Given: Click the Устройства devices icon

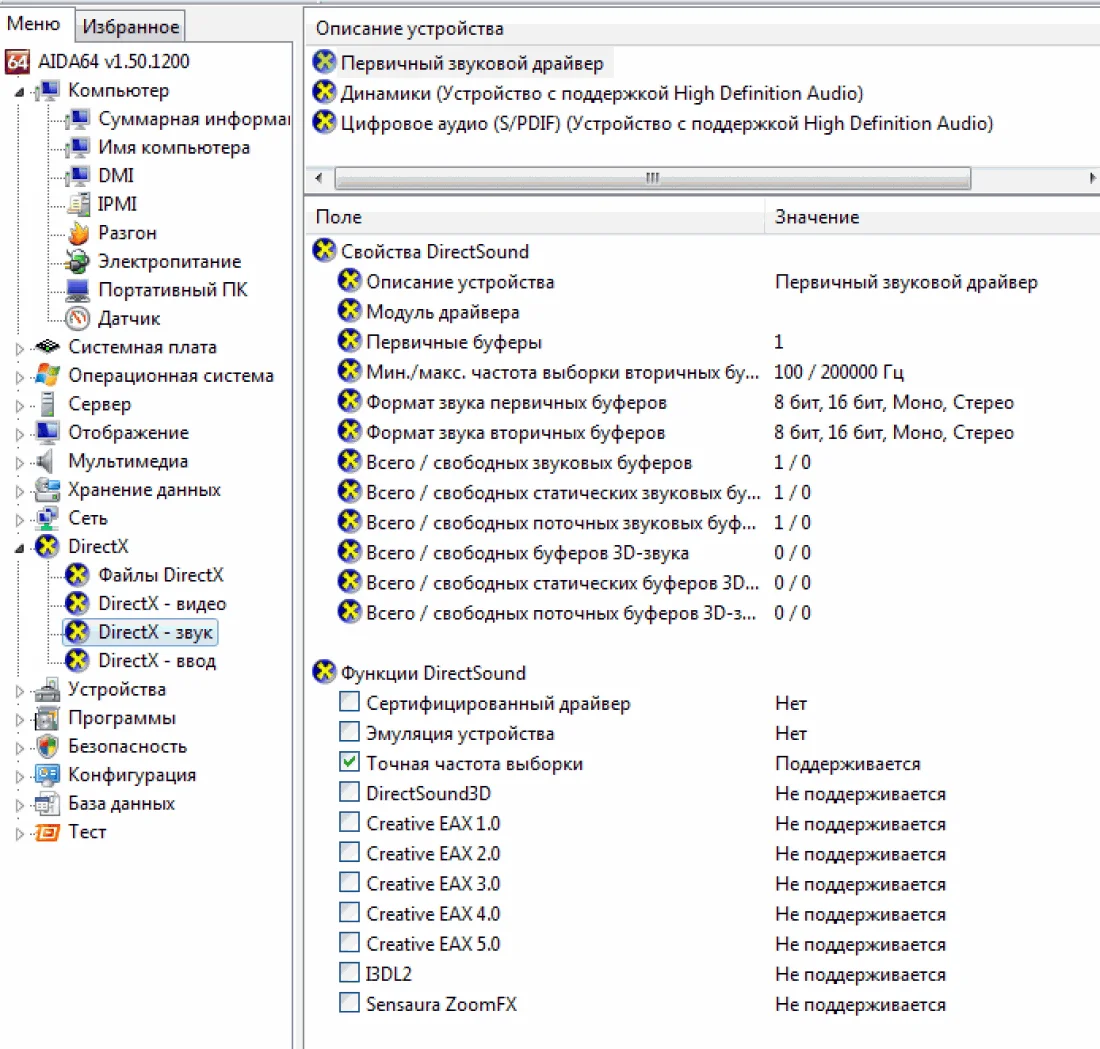Looking at the screenshot, I should (48, 690).
